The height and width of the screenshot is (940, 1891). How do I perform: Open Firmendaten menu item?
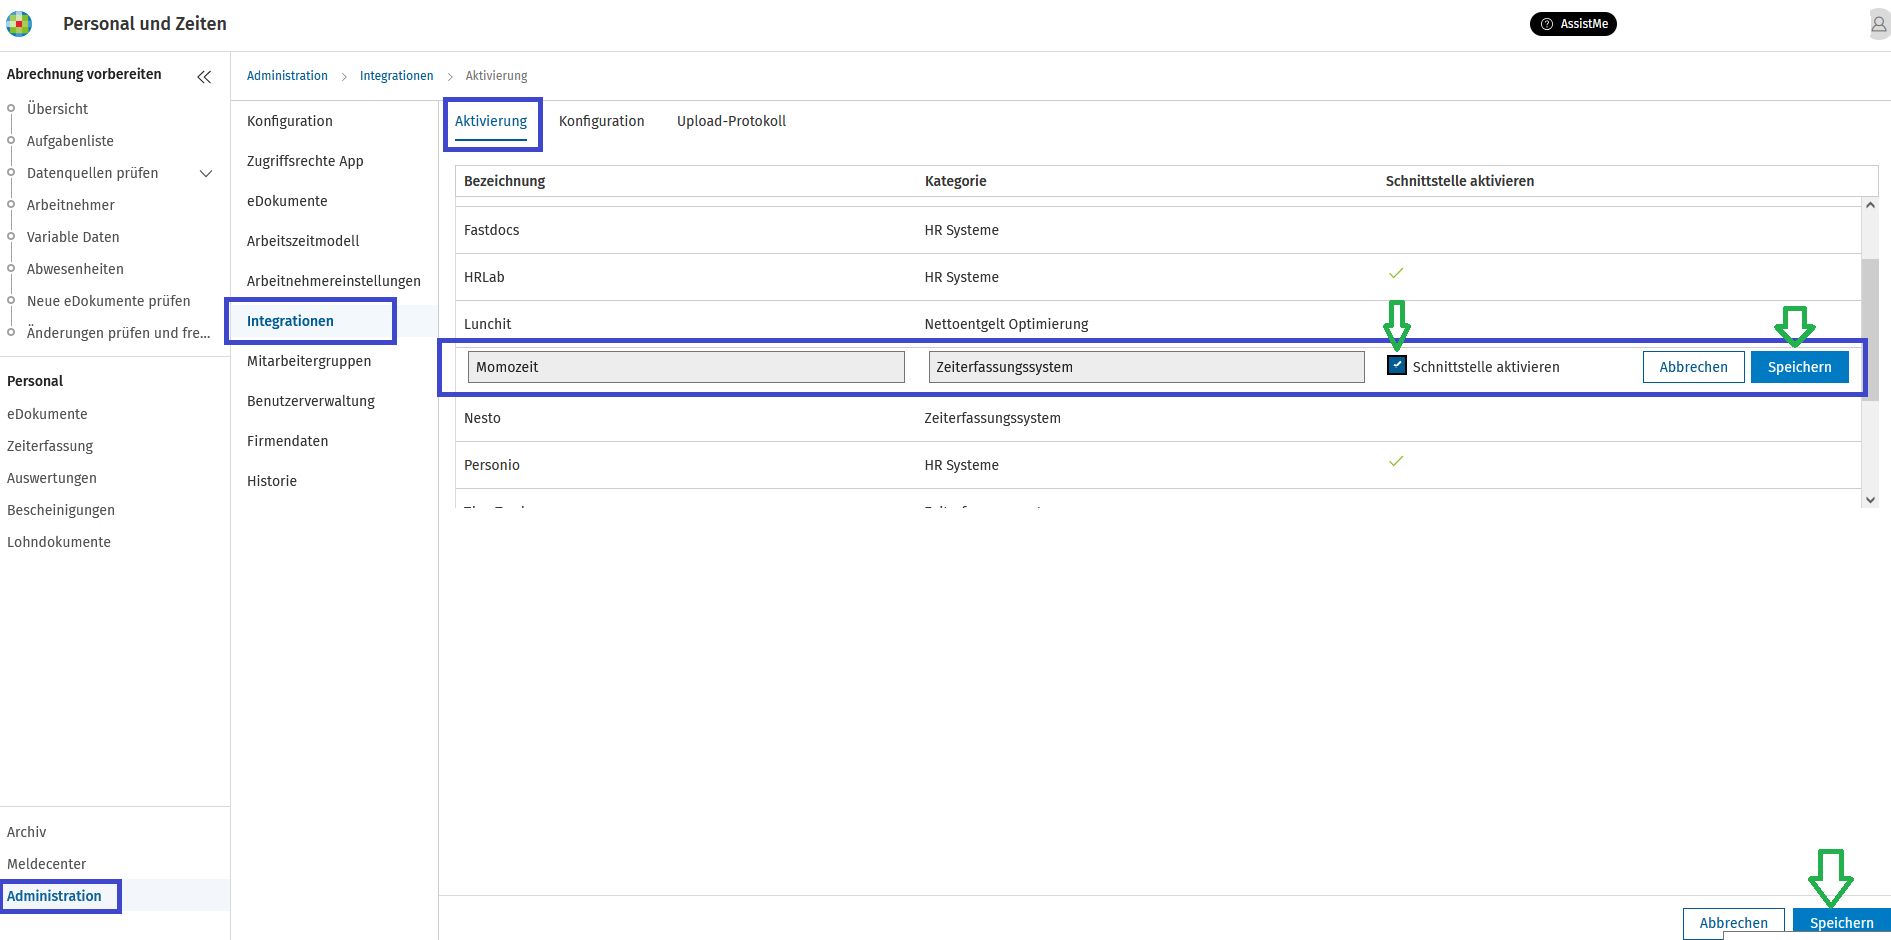(x=287, y=441)
